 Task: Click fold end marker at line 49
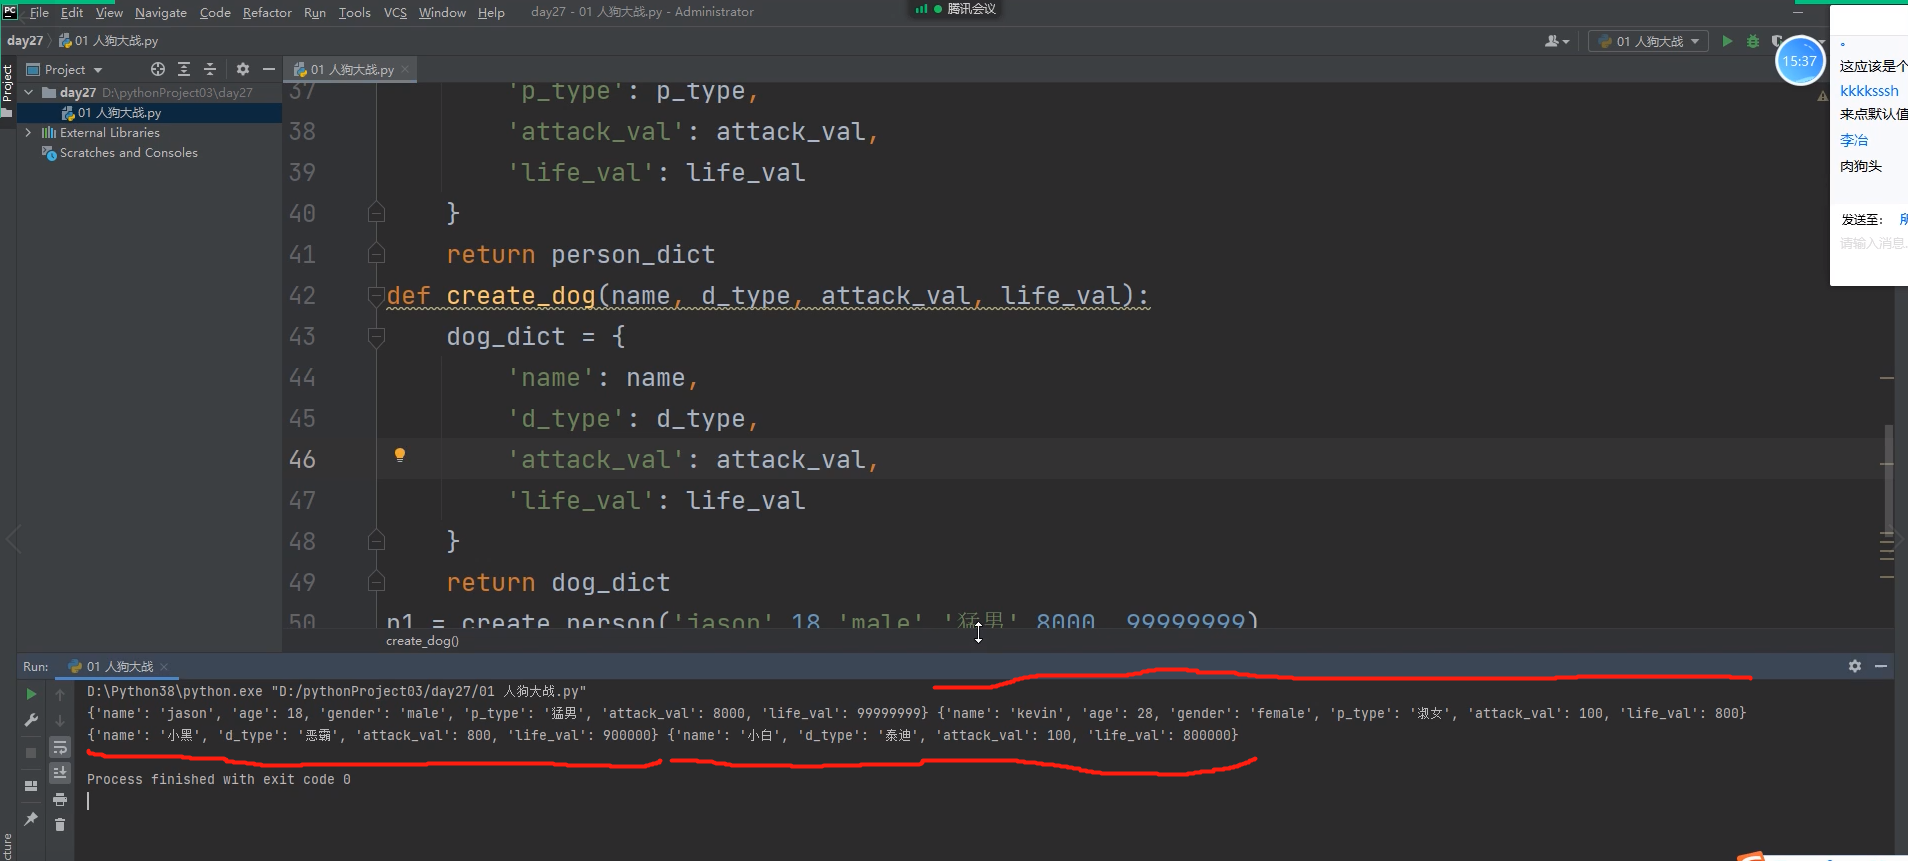[376, 581]
